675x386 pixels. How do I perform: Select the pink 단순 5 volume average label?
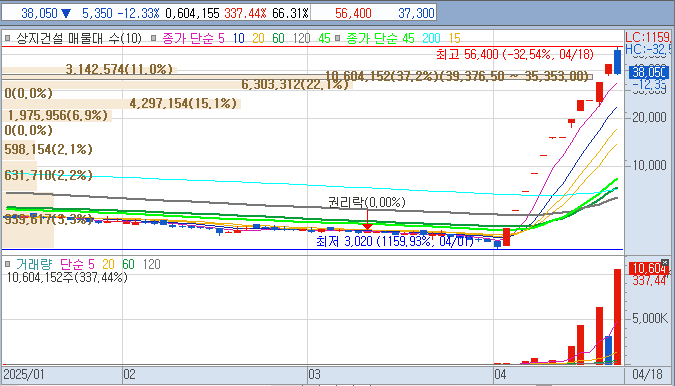pos(77,264)
